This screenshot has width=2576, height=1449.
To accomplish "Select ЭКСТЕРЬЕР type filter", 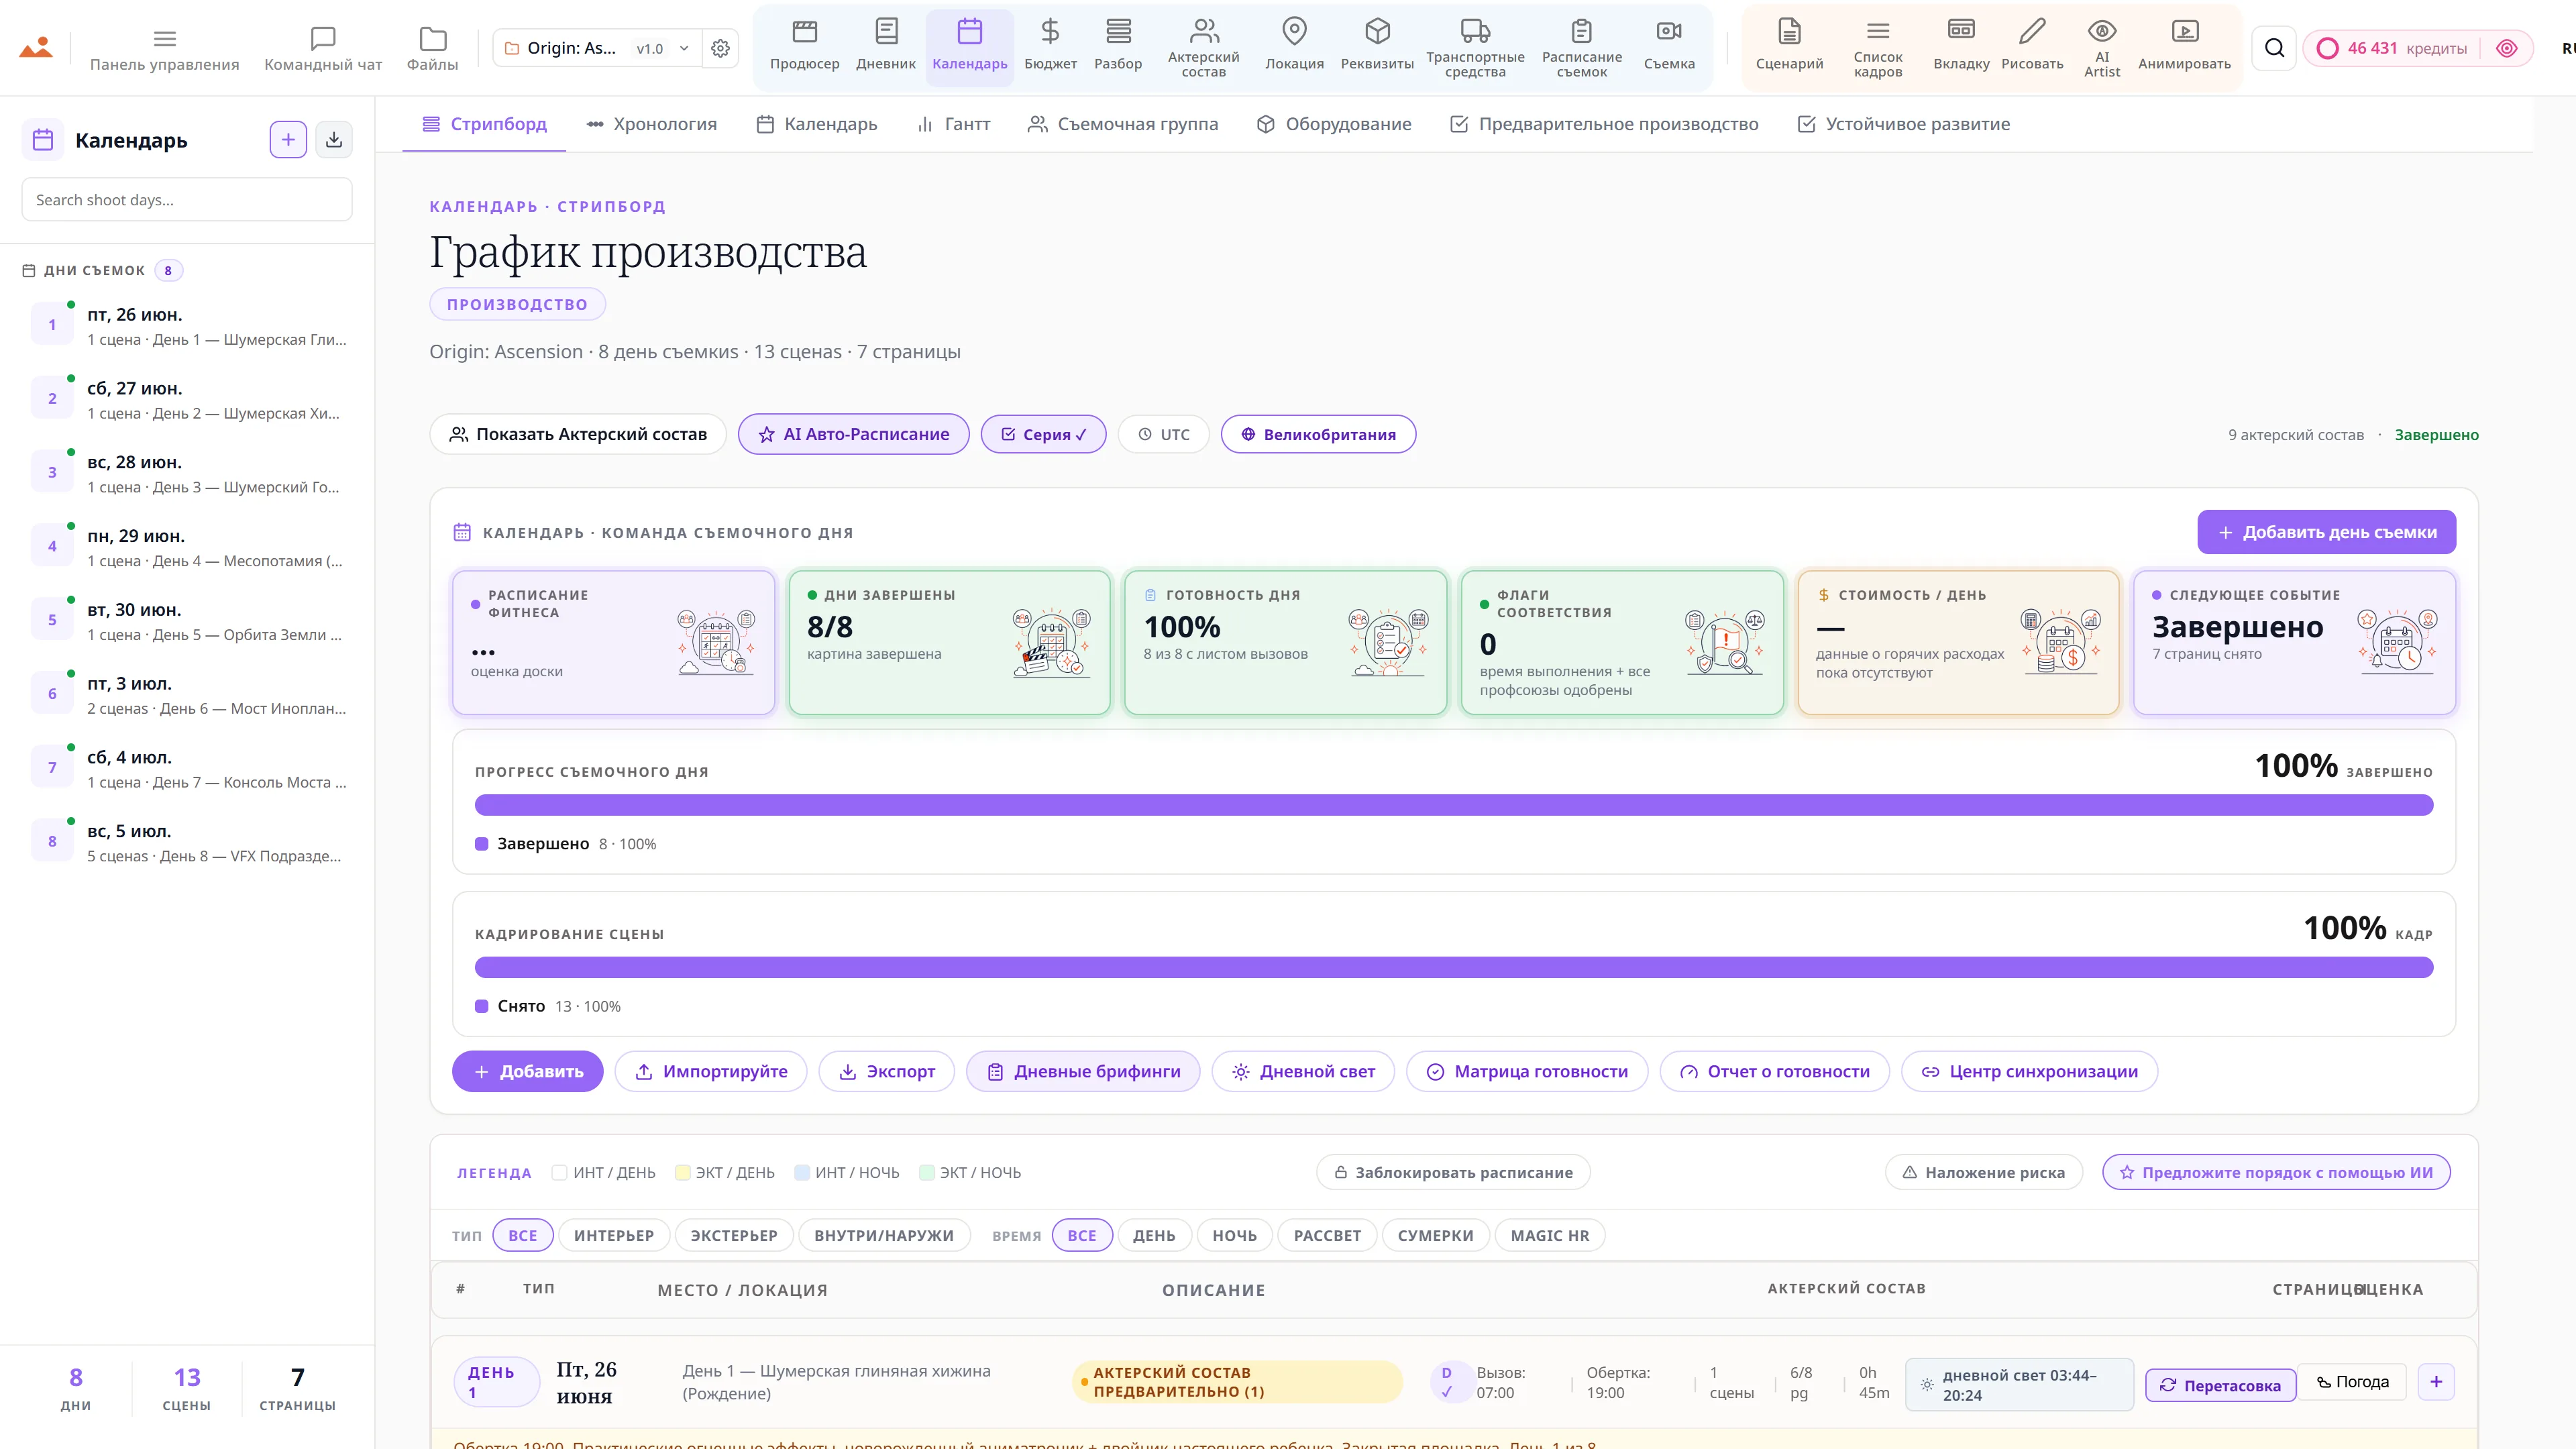I will (x=734, y=1235).
